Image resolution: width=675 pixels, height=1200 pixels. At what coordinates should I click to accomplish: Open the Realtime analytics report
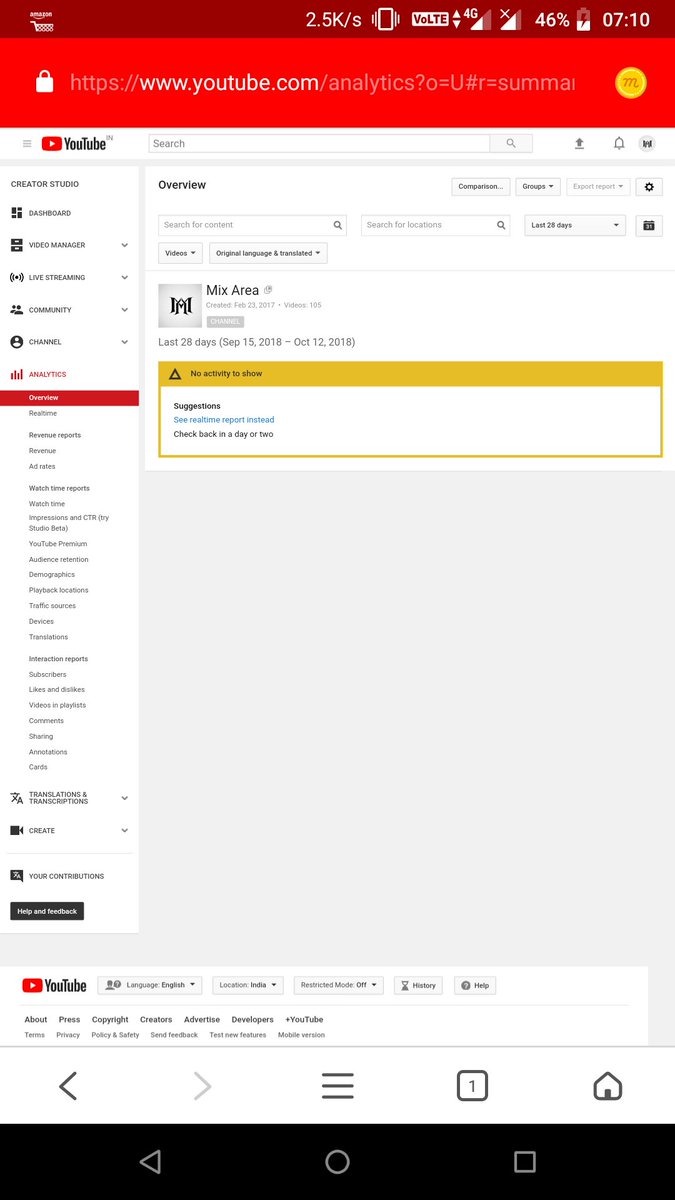[43, 413]
